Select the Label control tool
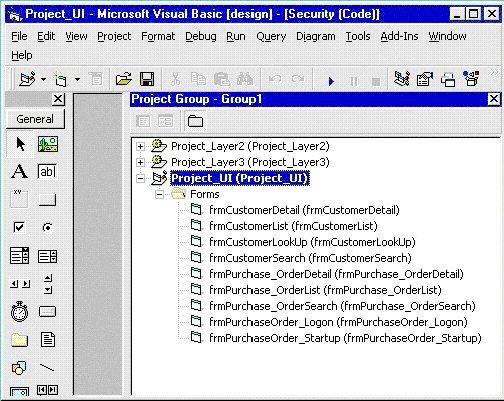This screenshot has width=504, height=401. coord(20,171)
